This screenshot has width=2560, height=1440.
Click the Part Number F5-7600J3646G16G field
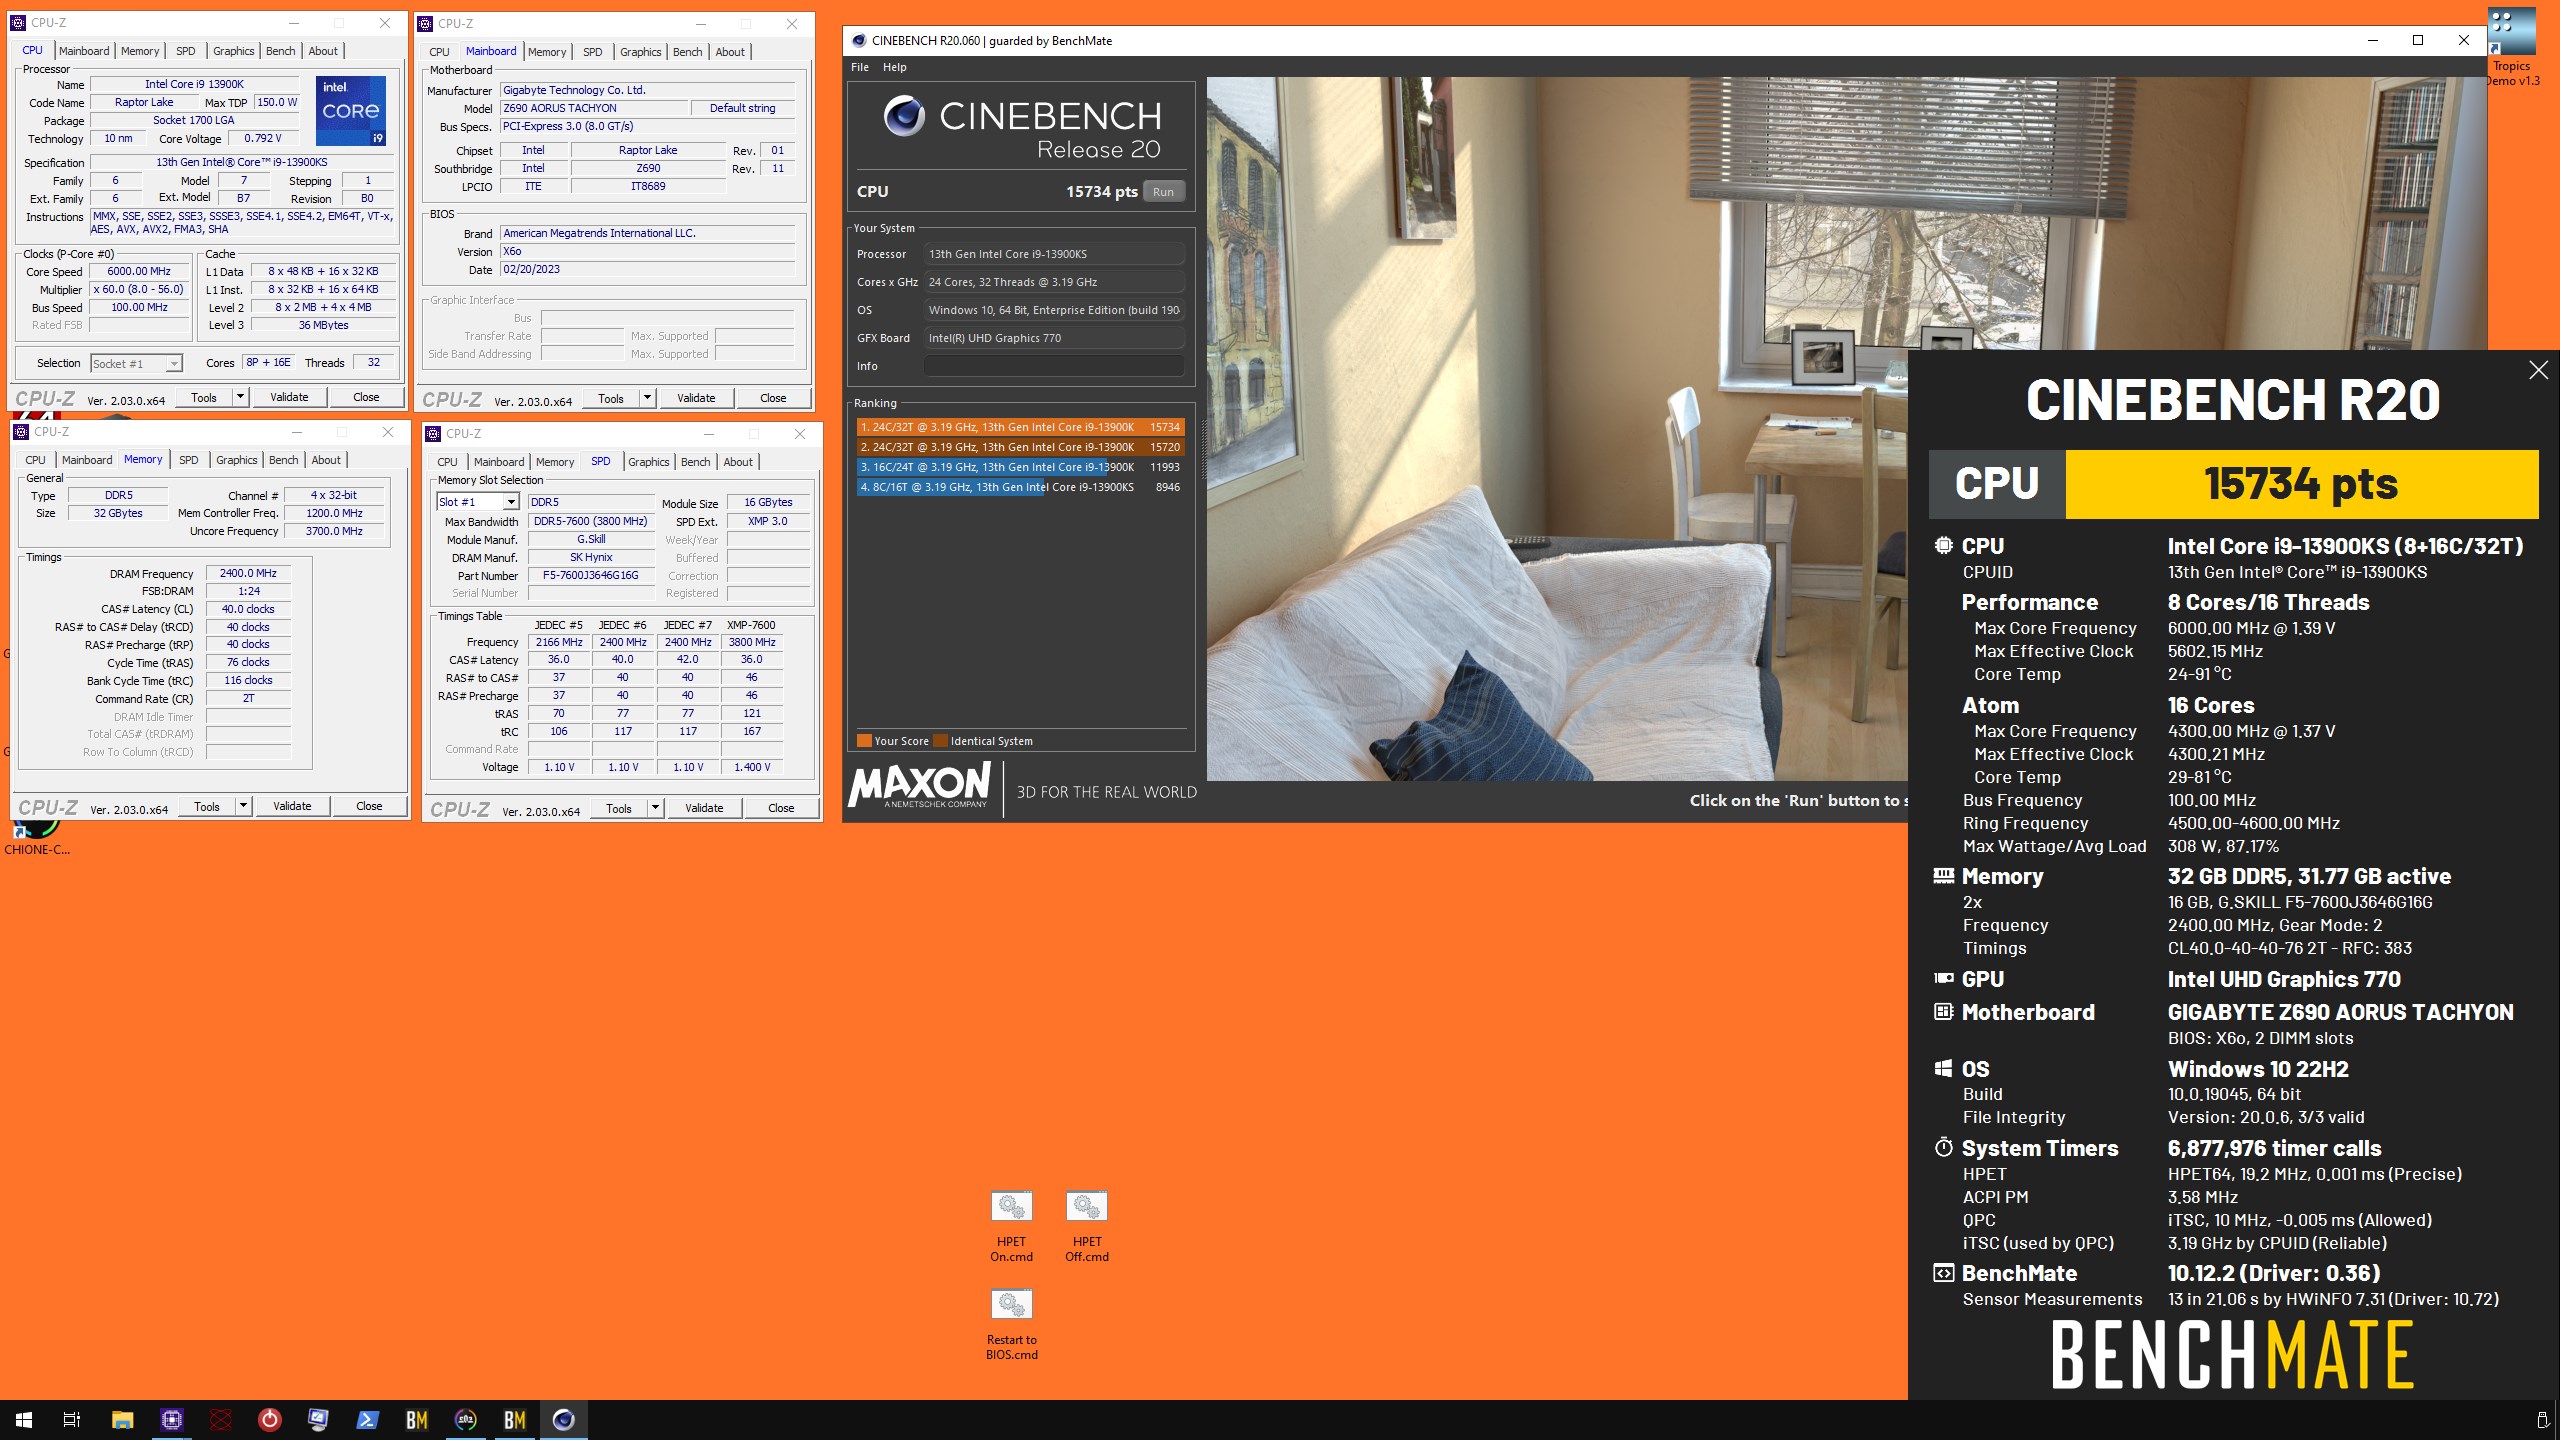[x=591, y=575]
